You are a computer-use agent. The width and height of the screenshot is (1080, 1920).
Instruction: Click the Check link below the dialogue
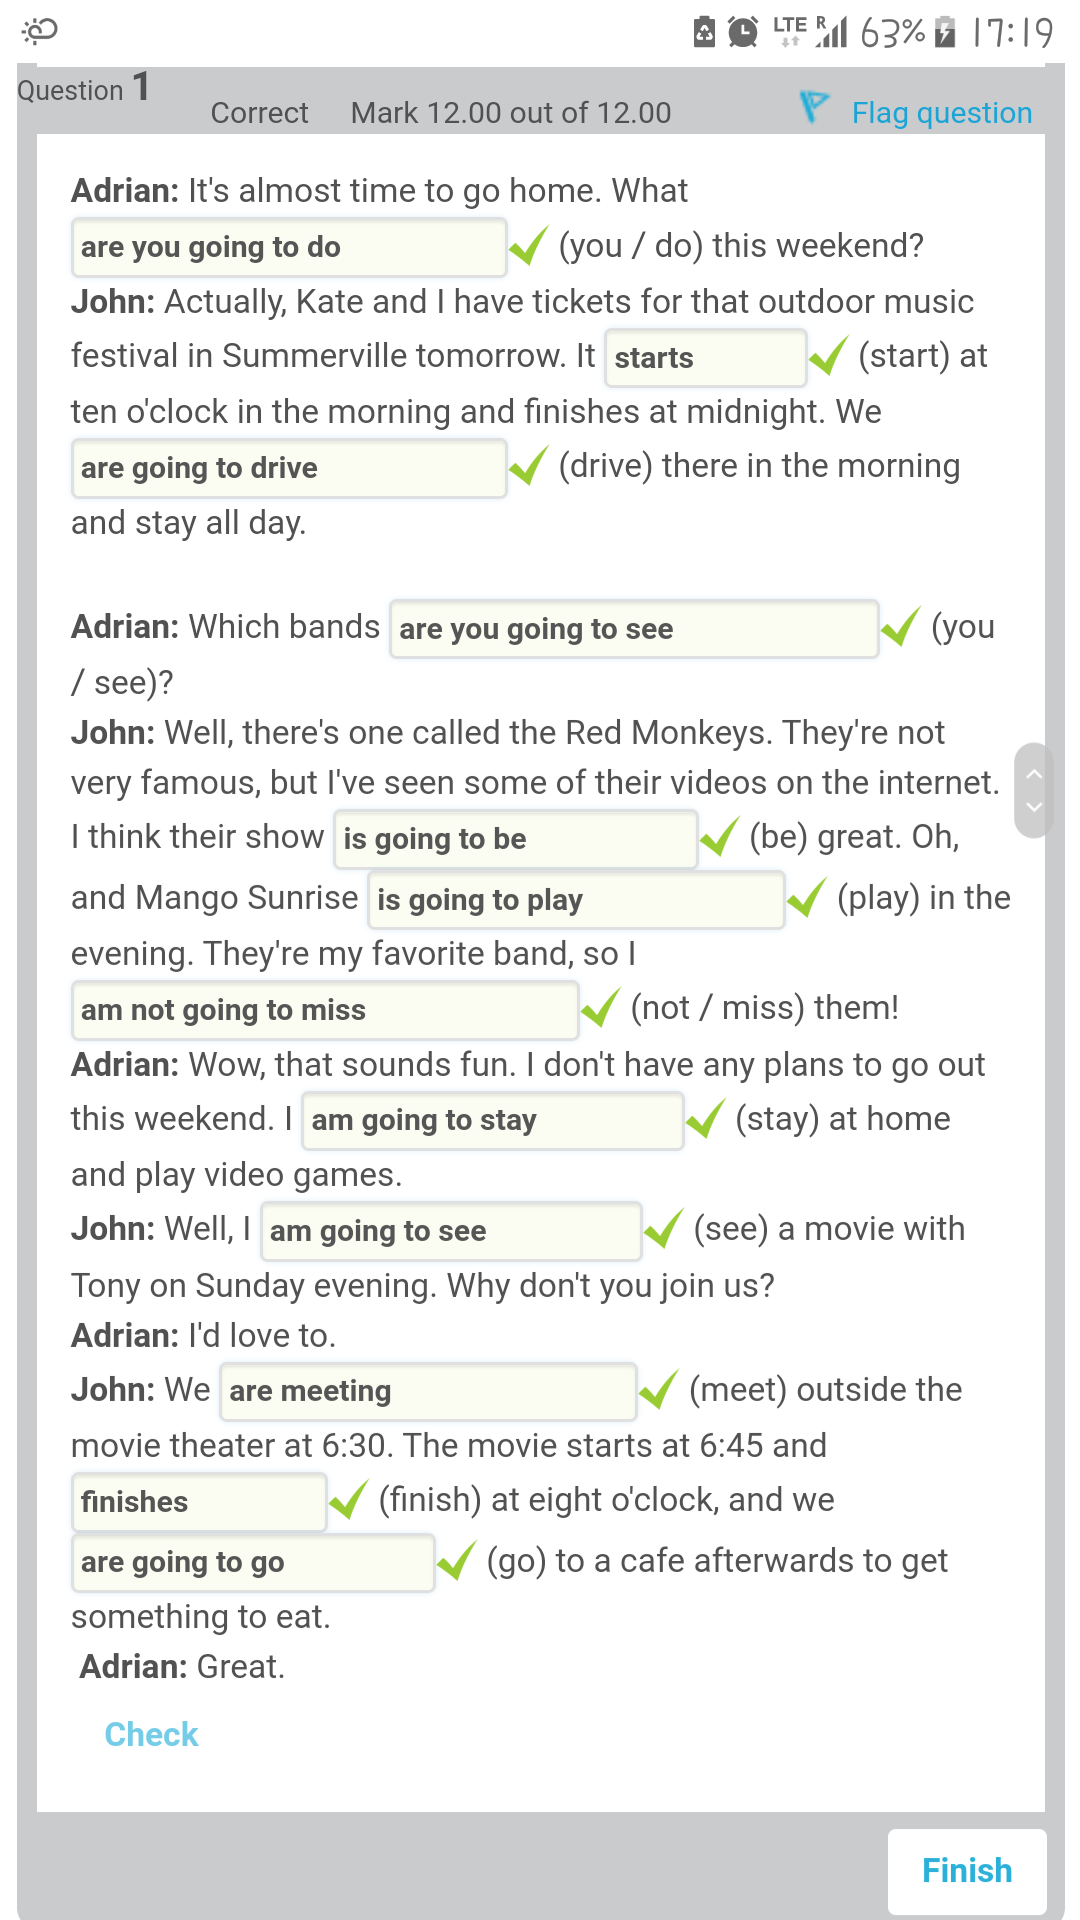[151, 1734]
